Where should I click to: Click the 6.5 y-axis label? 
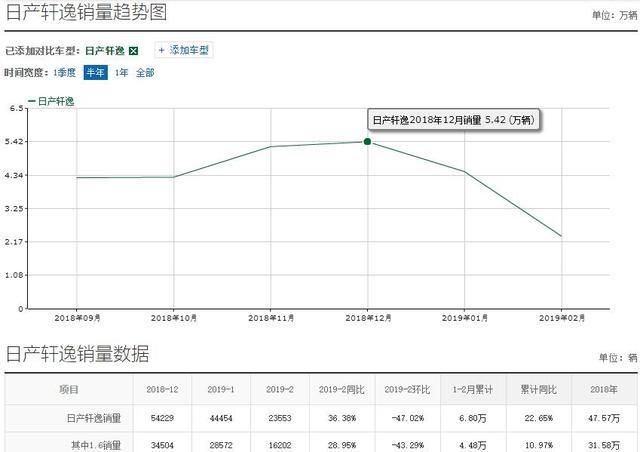tap(17, 108)
